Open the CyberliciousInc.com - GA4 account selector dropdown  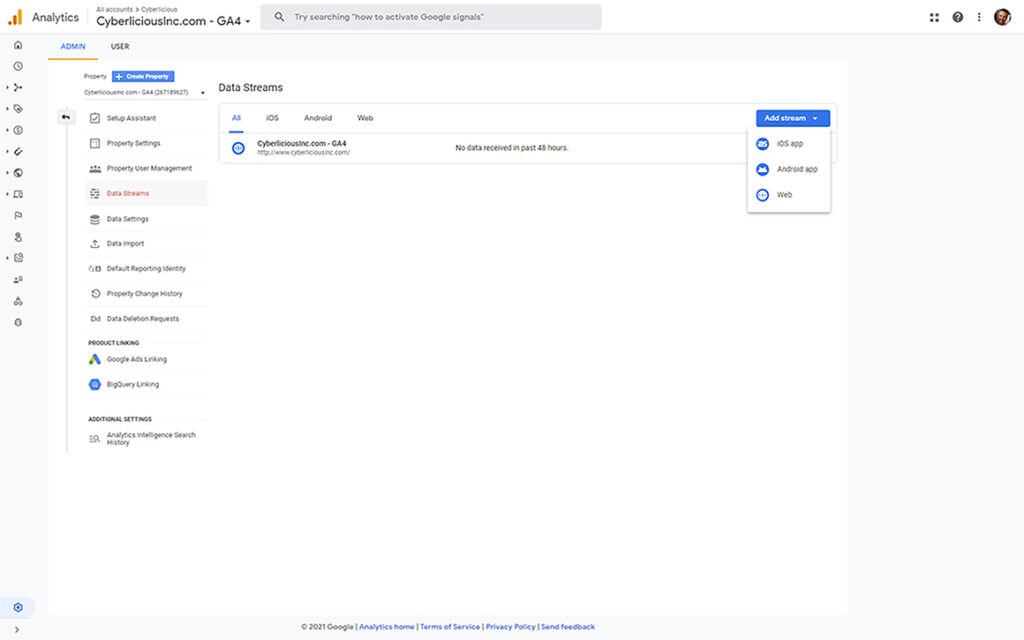[x=173, y=21]
